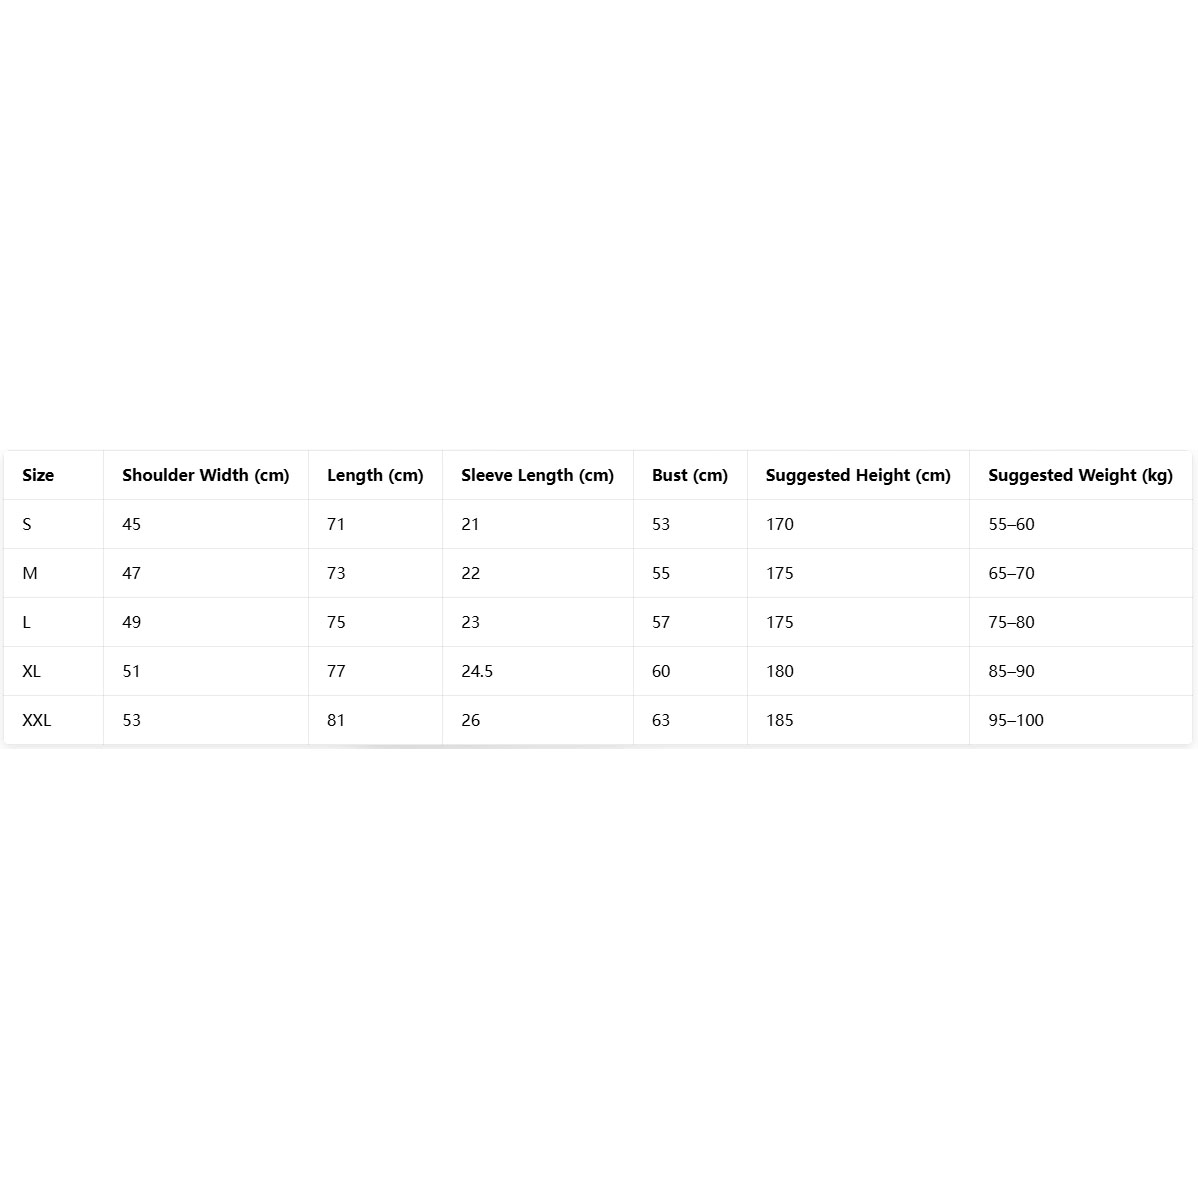This screenshot has height=1198, width=1198.
Task: Click the Shoulder Width (cm) header
Action: (x=205, y=475)
